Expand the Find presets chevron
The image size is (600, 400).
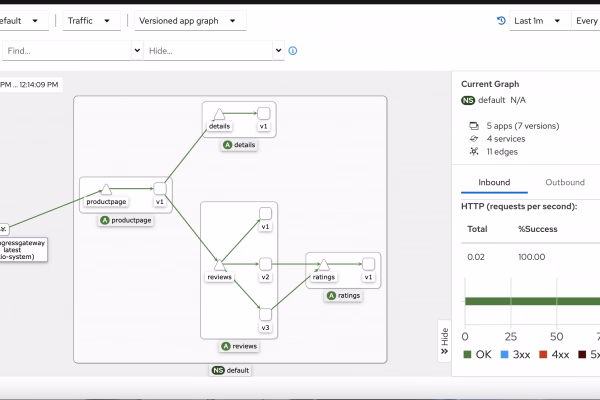click(x=137, y=51)
